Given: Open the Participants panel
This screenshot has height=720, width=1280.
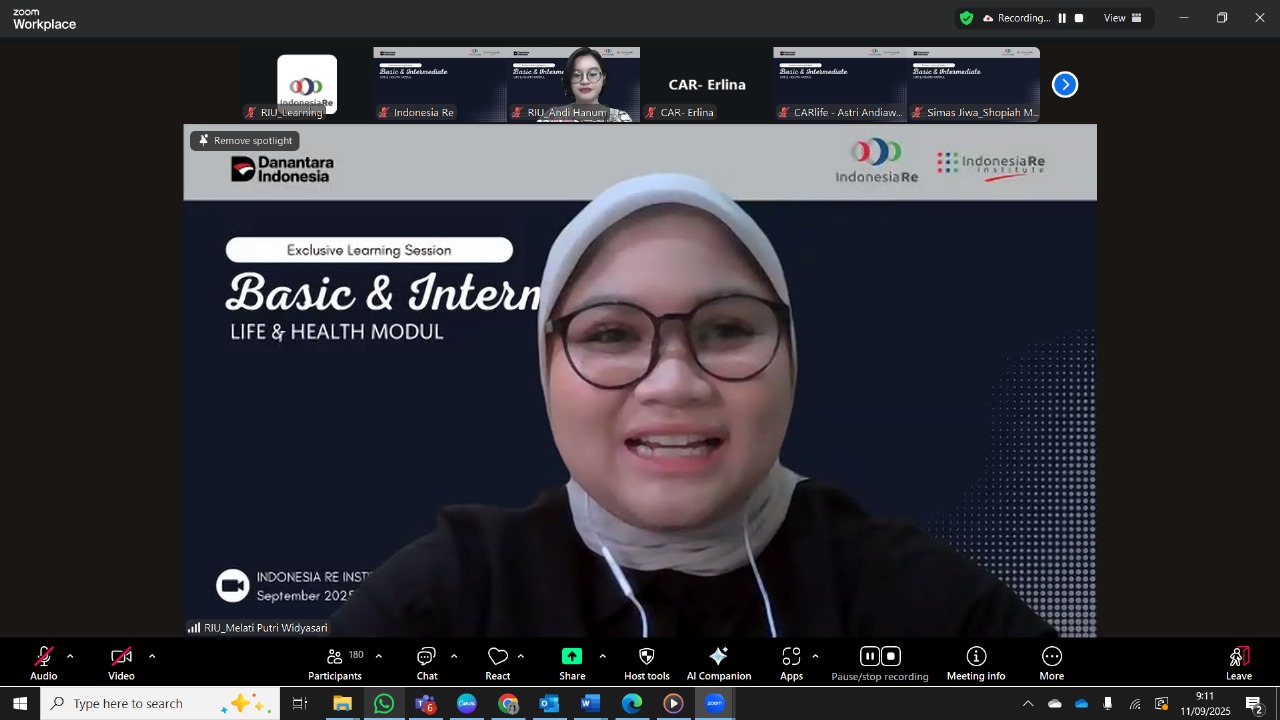Looking at the screenshot, I should tap(335, 662).
